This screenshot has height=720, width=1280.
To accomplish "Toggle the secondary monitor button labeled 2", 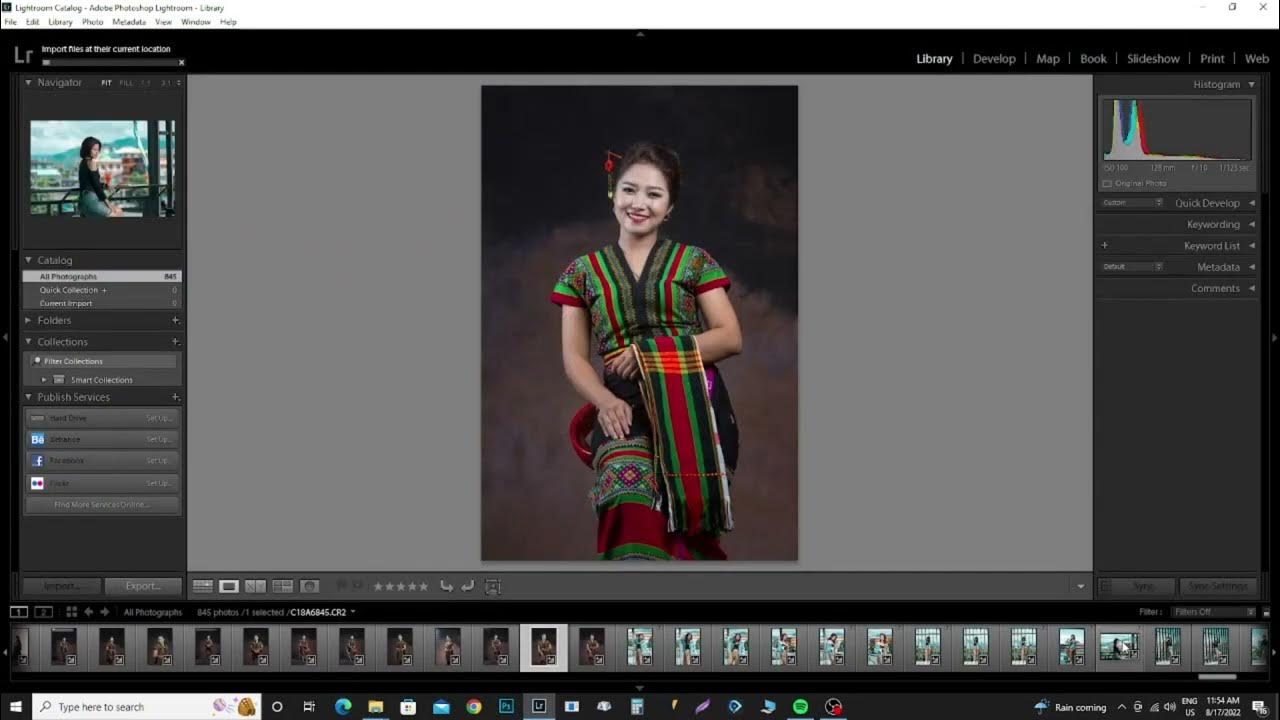I will (42, 611).
